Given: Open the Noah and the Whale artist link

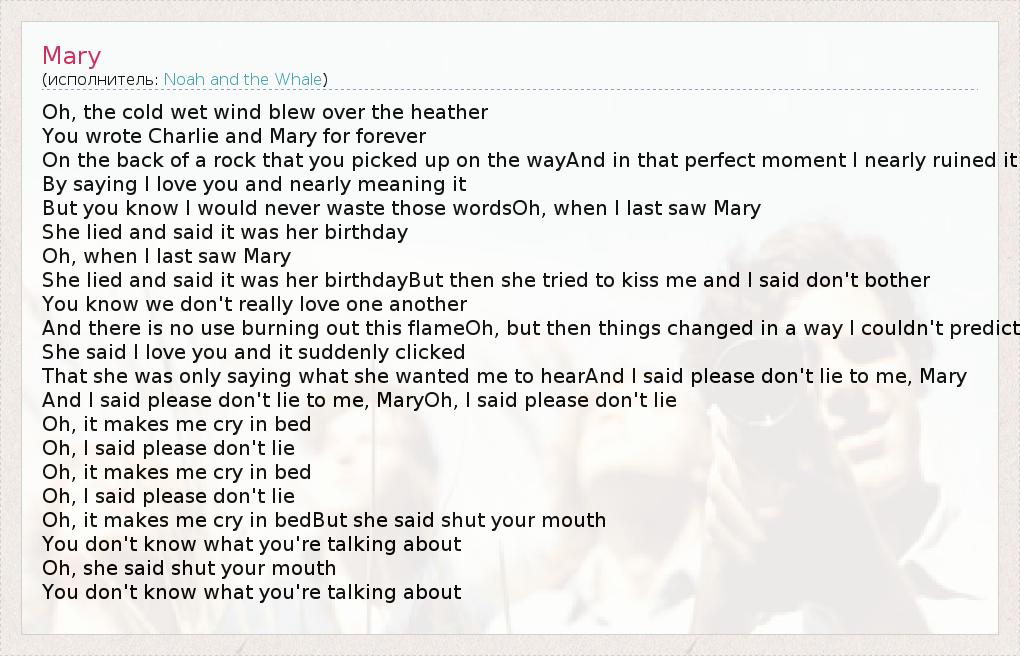Looking at the screenshot, I should tap(243, 79).
